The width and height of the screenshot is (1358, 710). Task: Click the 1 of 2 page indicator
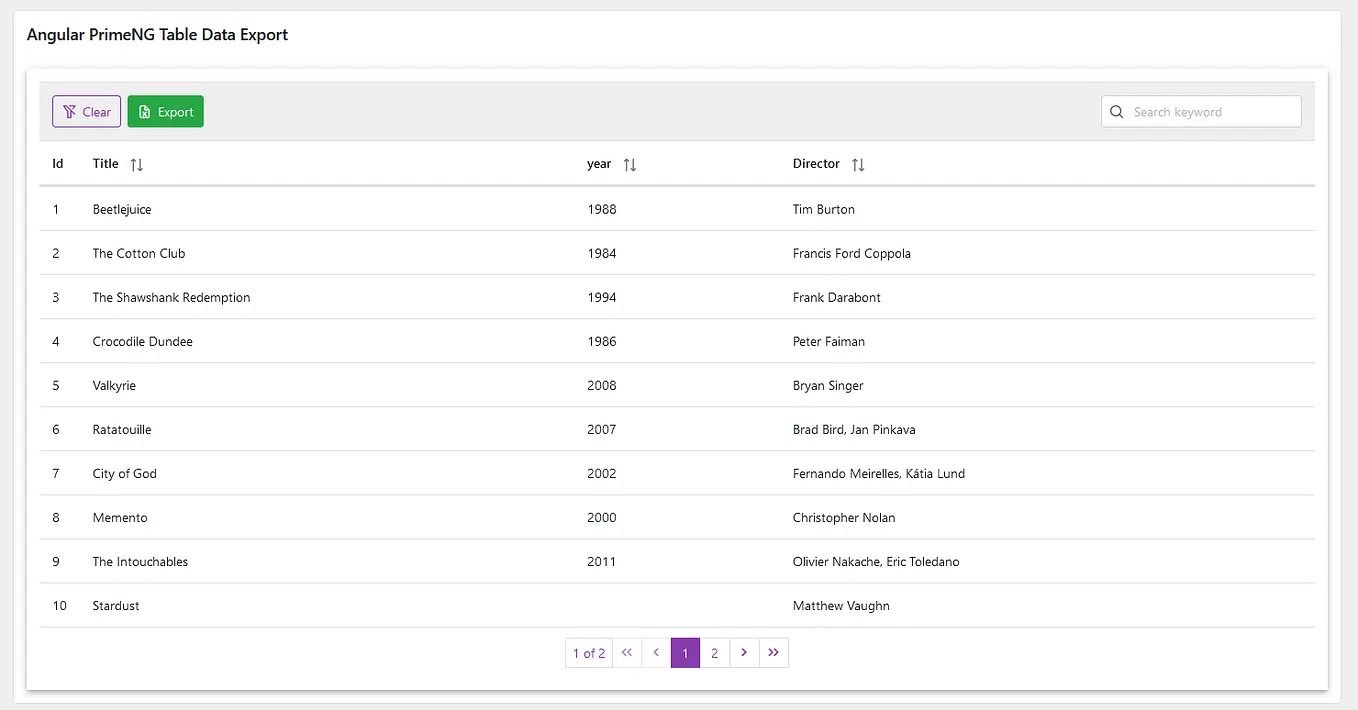pos(588,652)
